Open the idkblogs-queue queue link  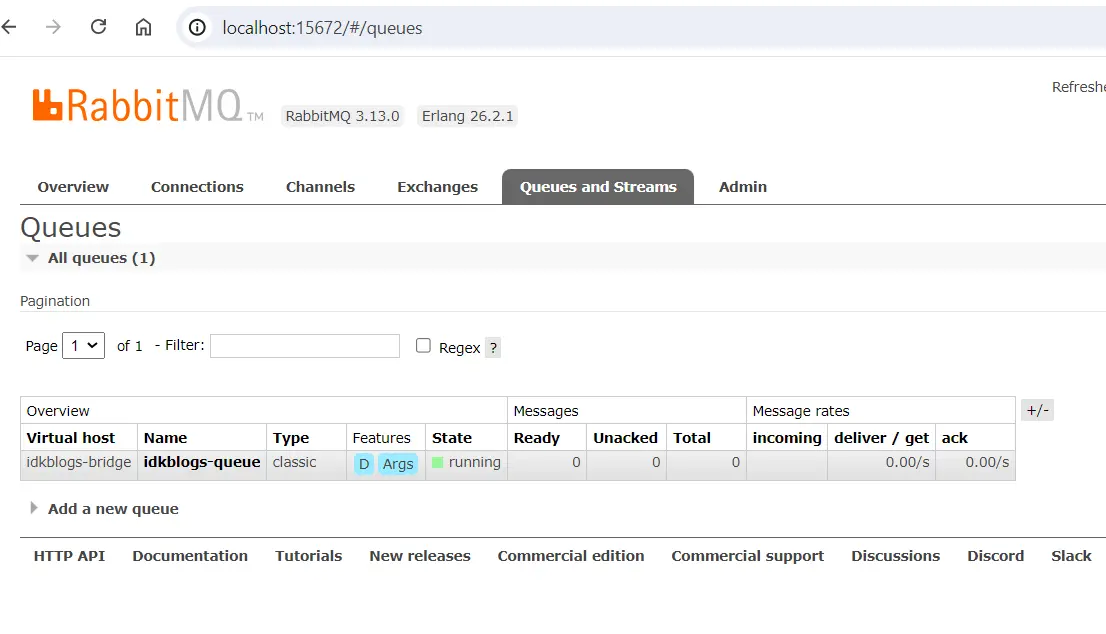[202, 463]
